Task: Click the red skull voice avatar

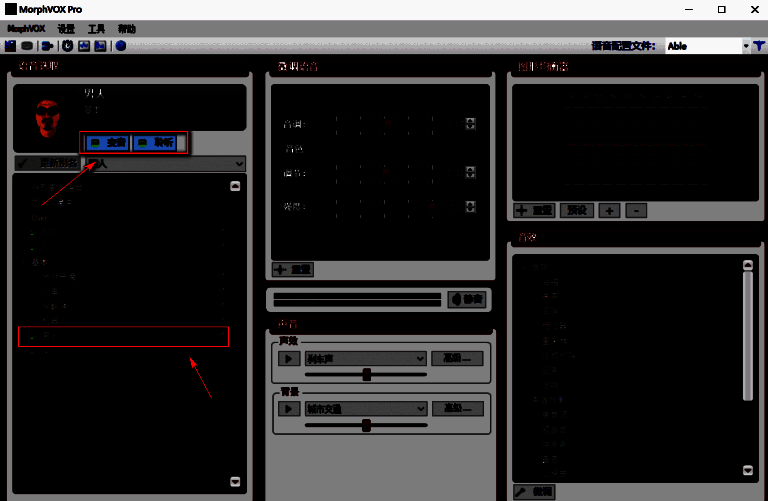Action: click(x=44, y=118)
